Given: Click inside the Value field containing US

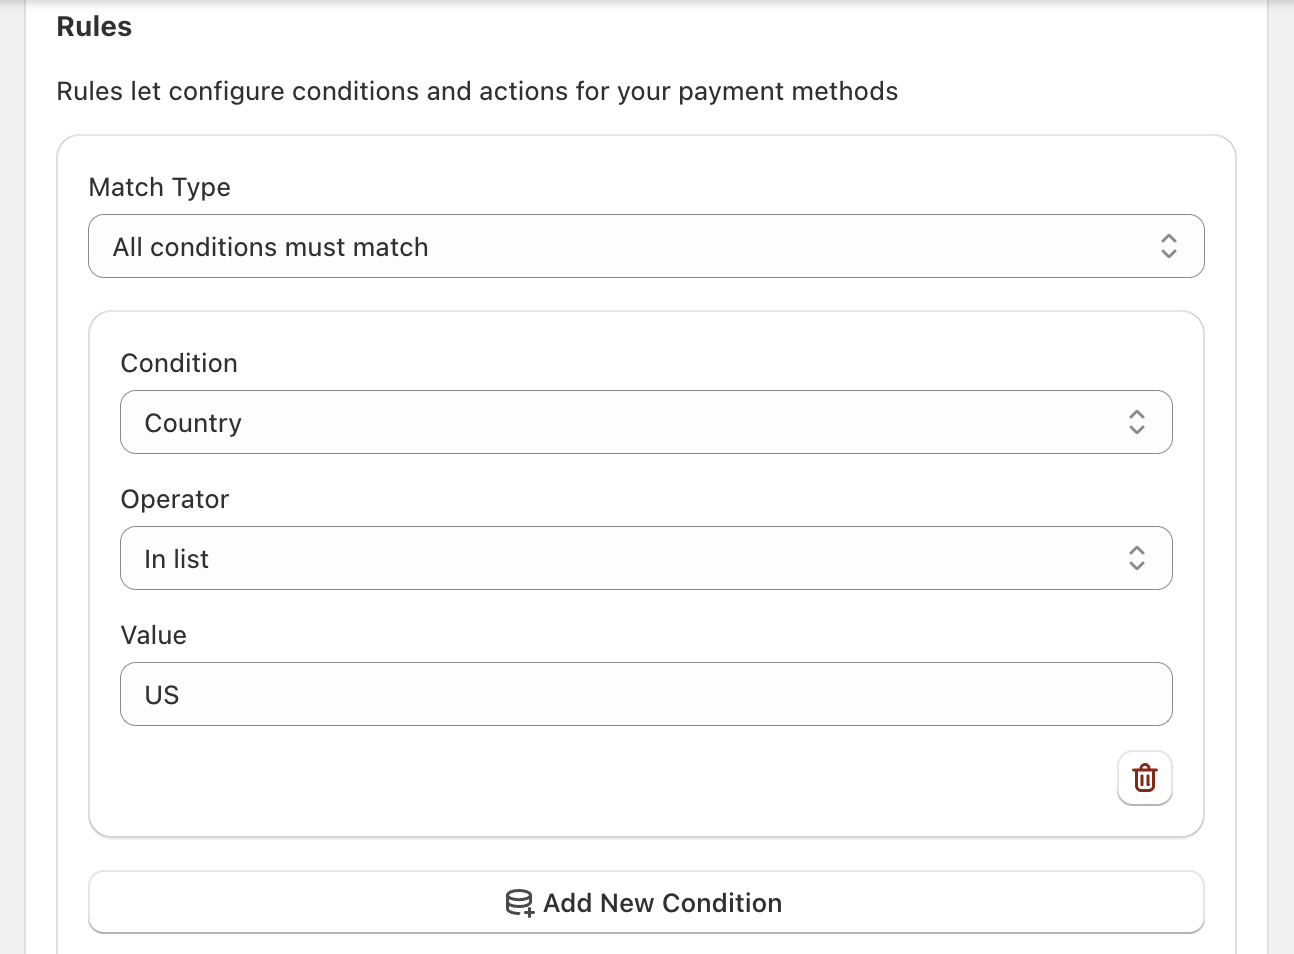Looking at the screenshot, I should point(646,694).
